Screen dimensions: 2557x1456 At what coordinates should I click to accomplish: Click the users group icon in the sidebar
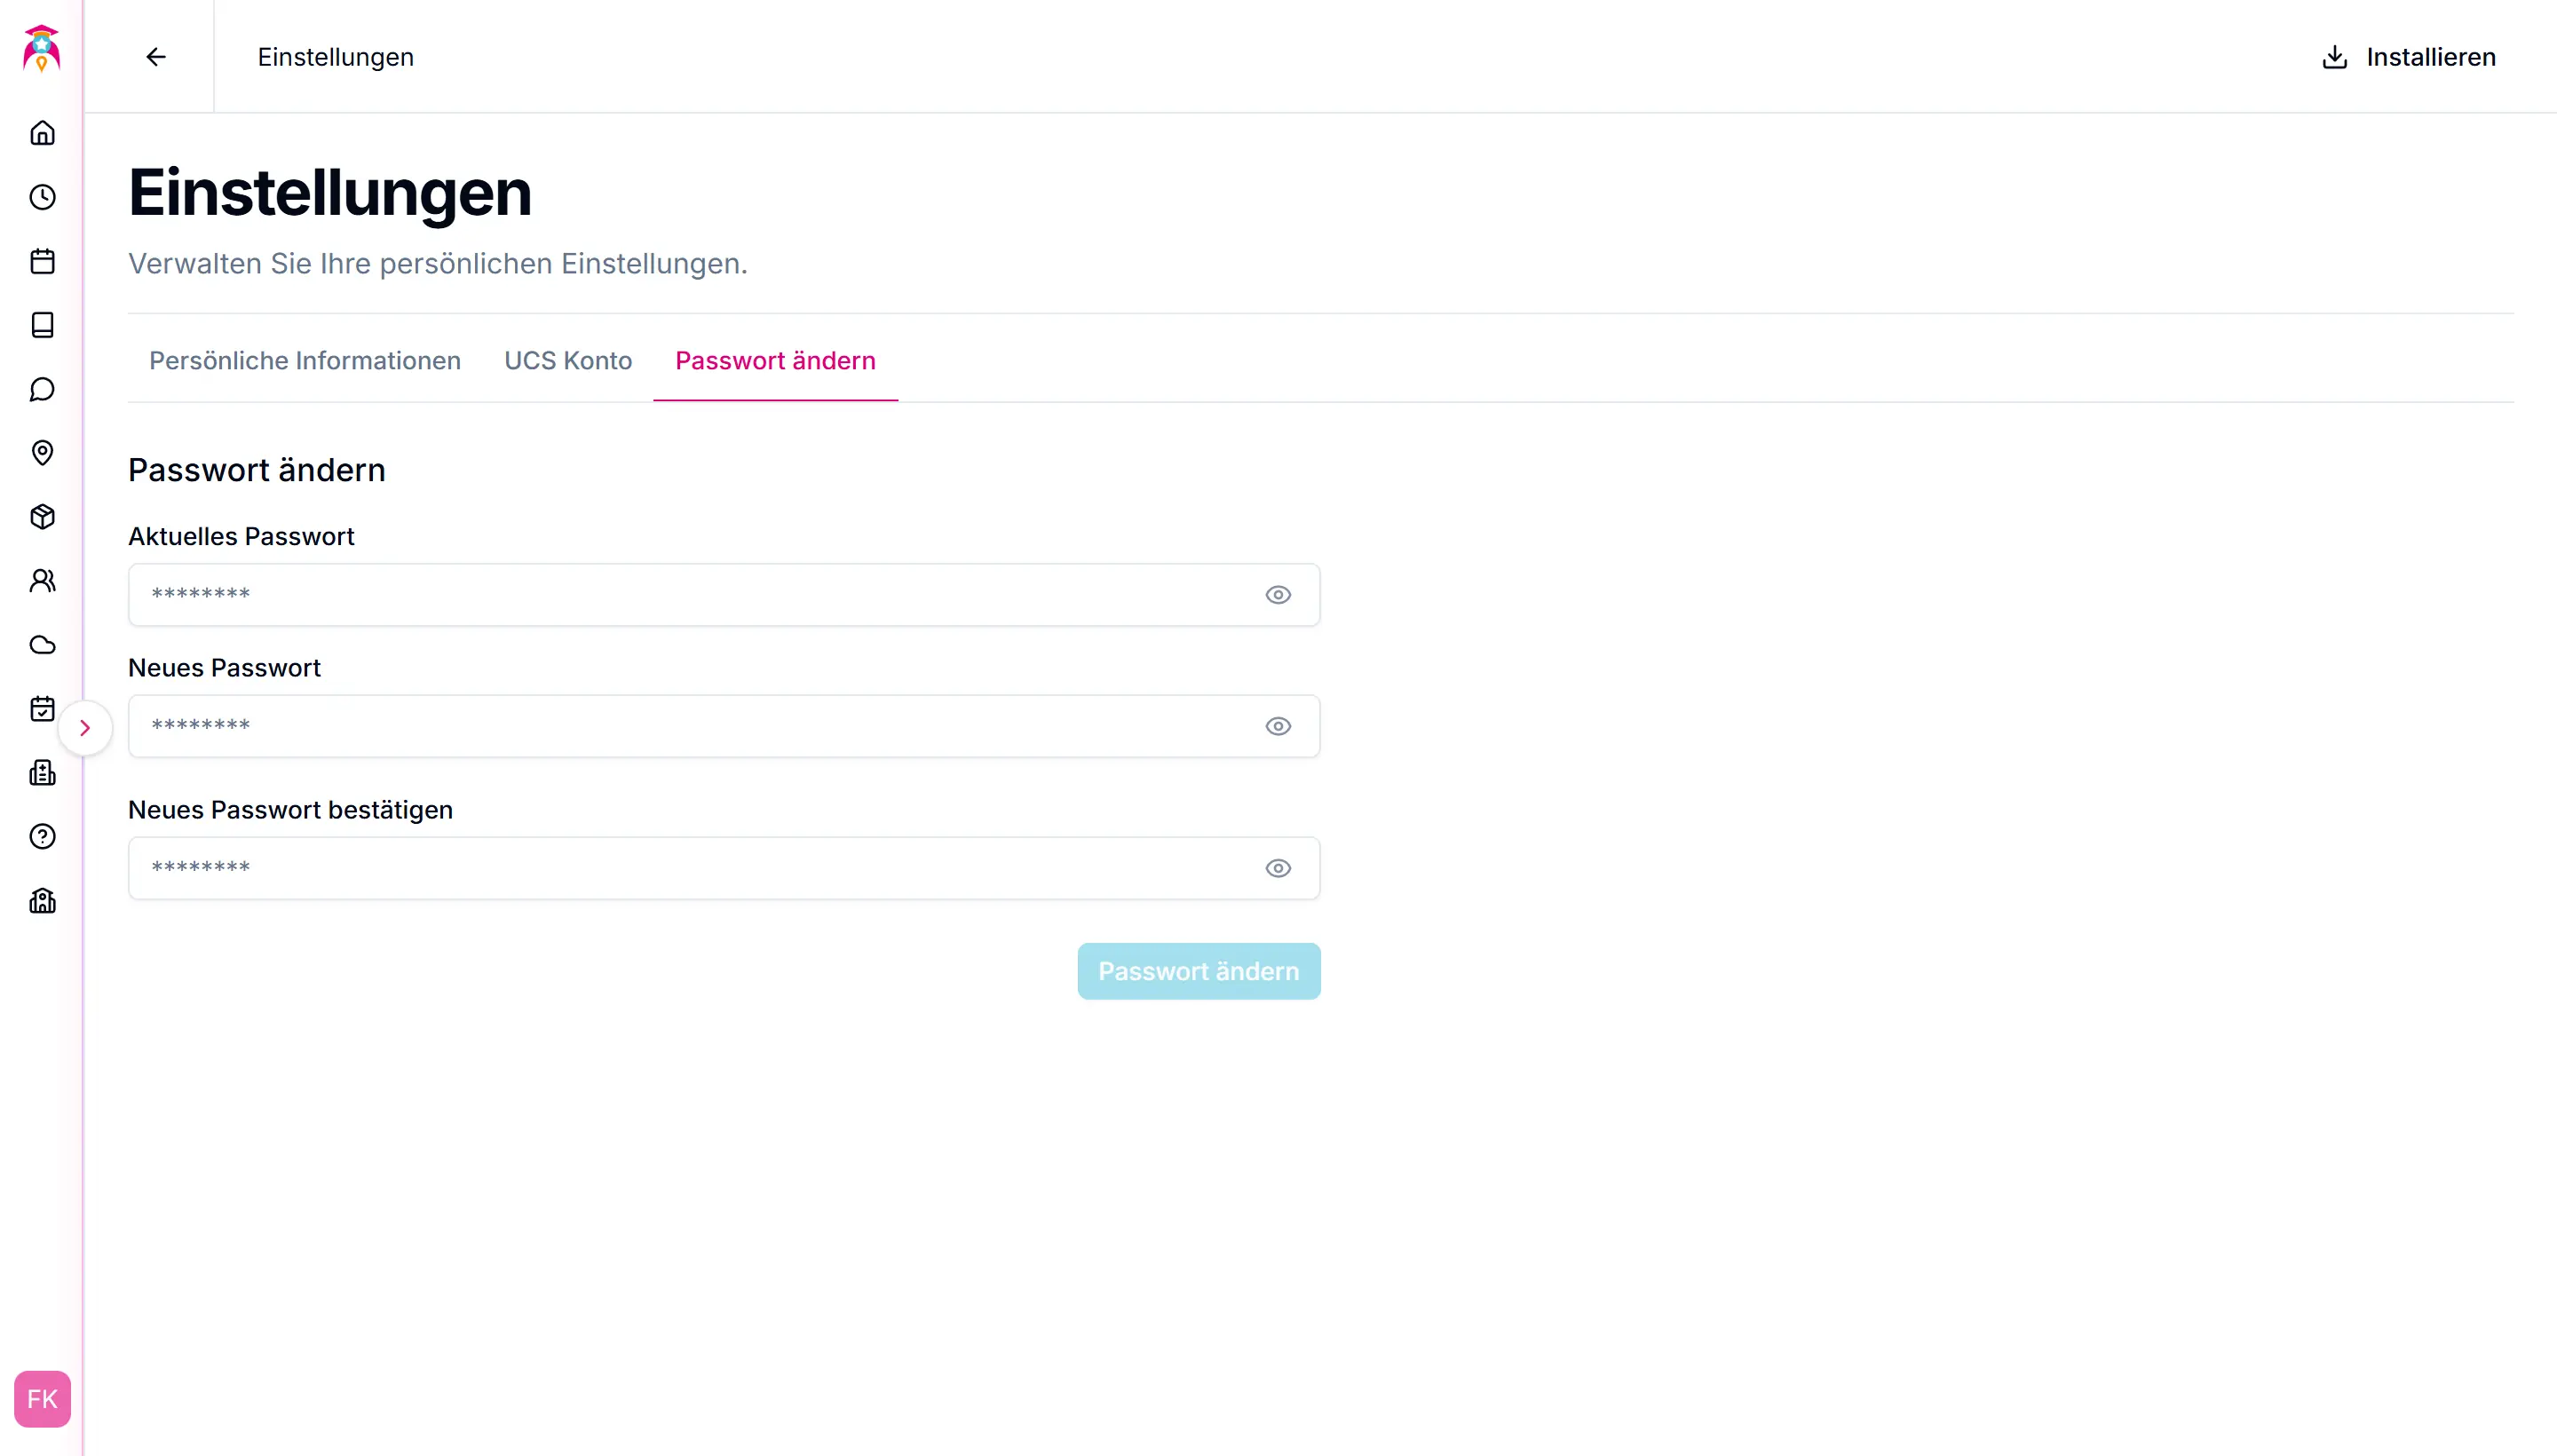click(x=42, y=581)
